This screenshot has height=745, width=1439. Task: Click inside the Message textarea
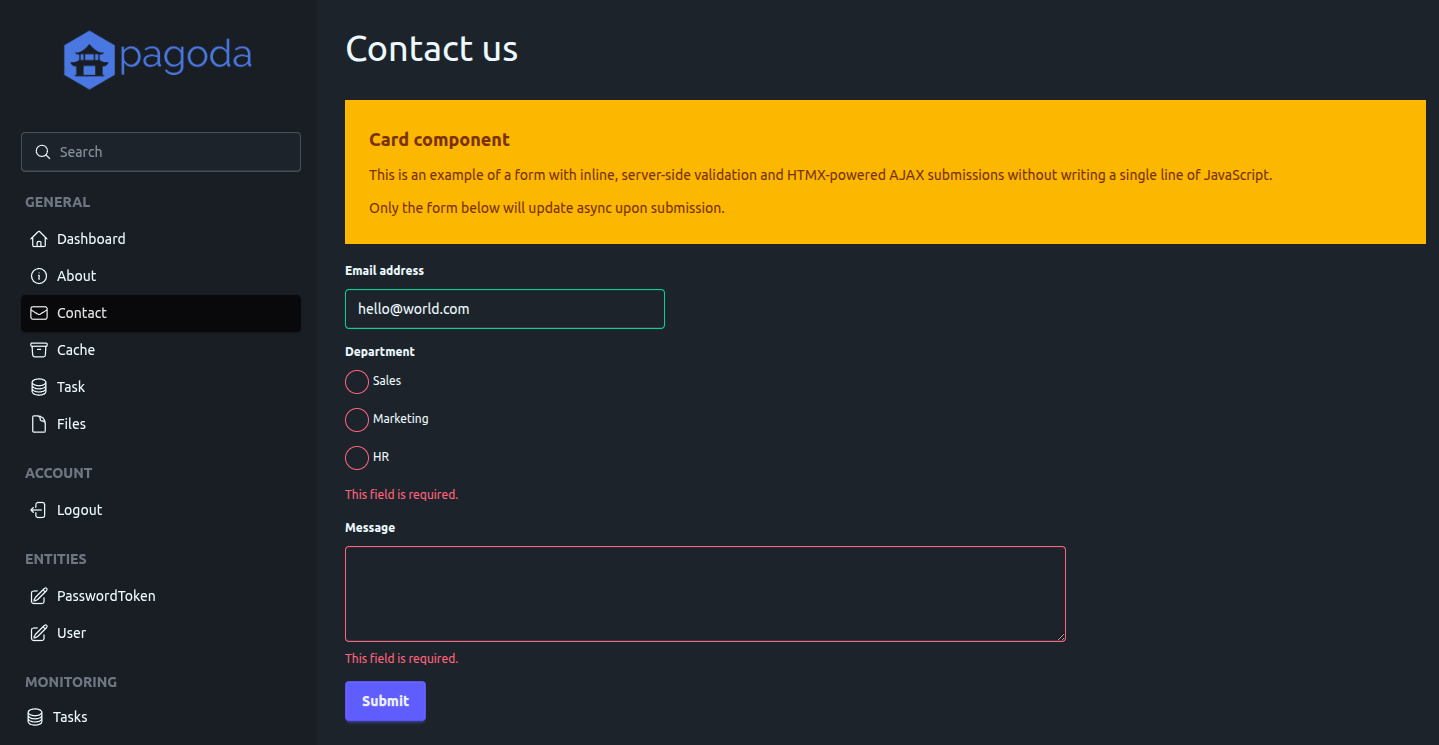(x=704, y=593)
